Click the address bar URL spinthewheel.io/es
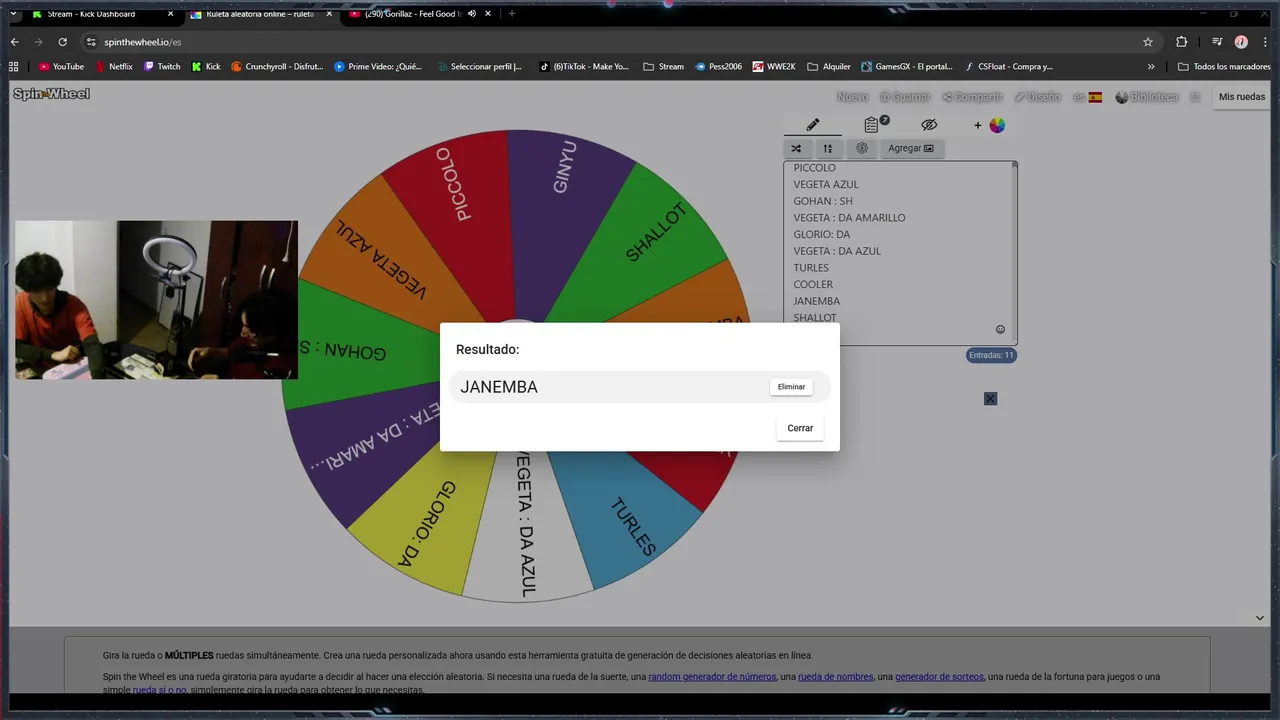The image size is (1280, 720). (141, 42)
